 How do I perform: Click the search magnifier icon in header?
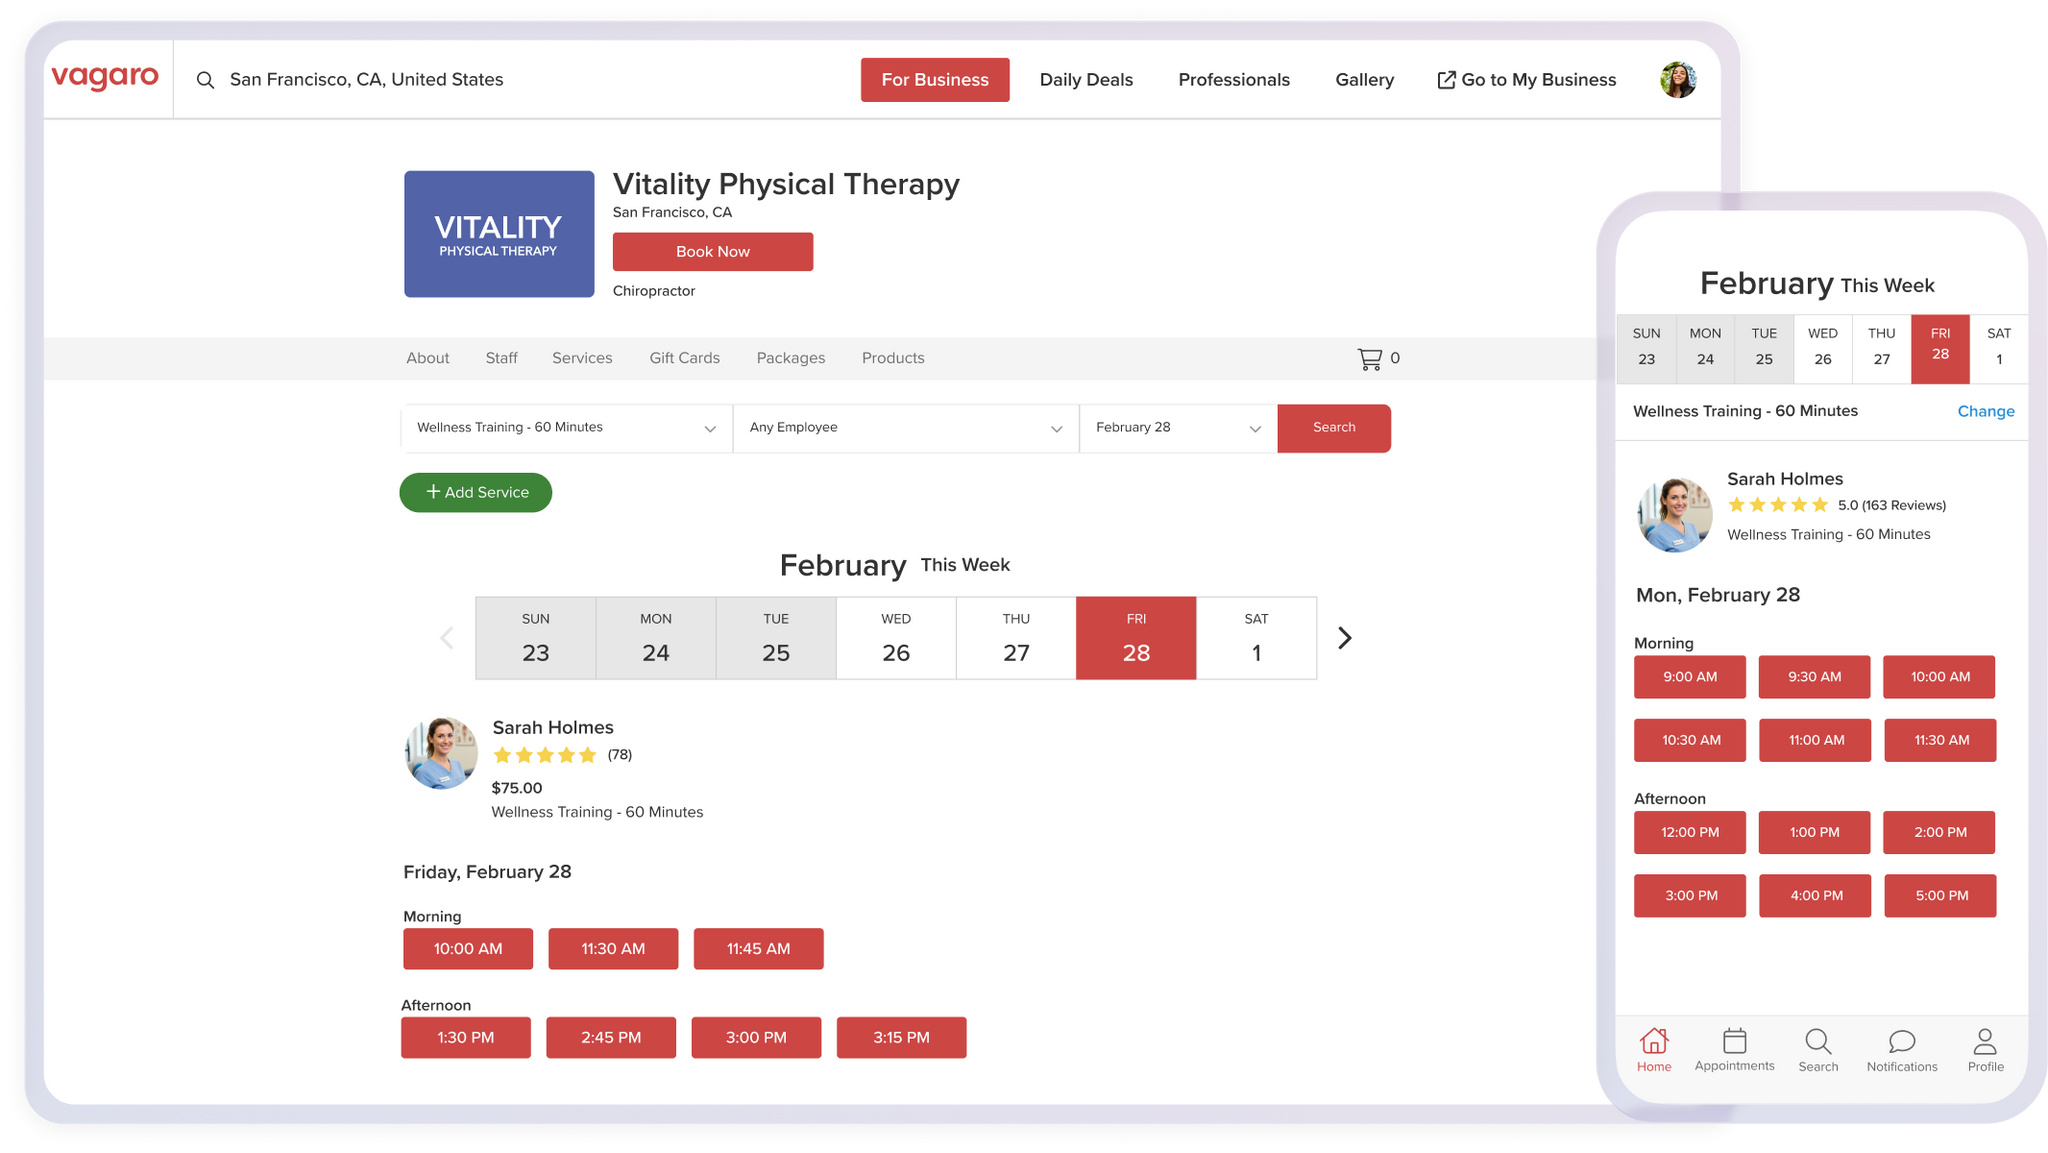point(205,80)
